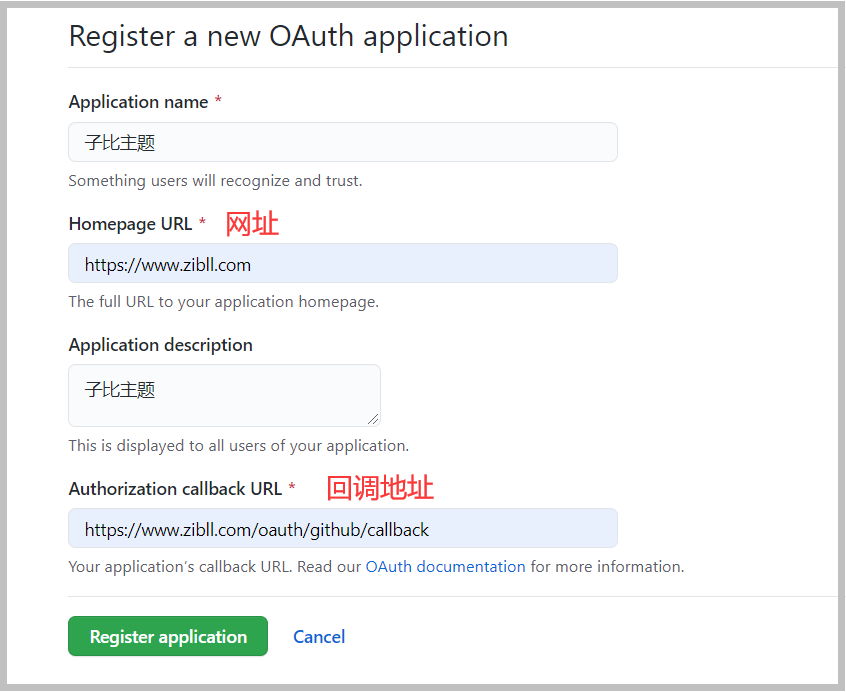Click "This is displayed to all users" hint
The height and width of the screenshot is (692, 846).
pyautogui.click(x=238, y=446)
